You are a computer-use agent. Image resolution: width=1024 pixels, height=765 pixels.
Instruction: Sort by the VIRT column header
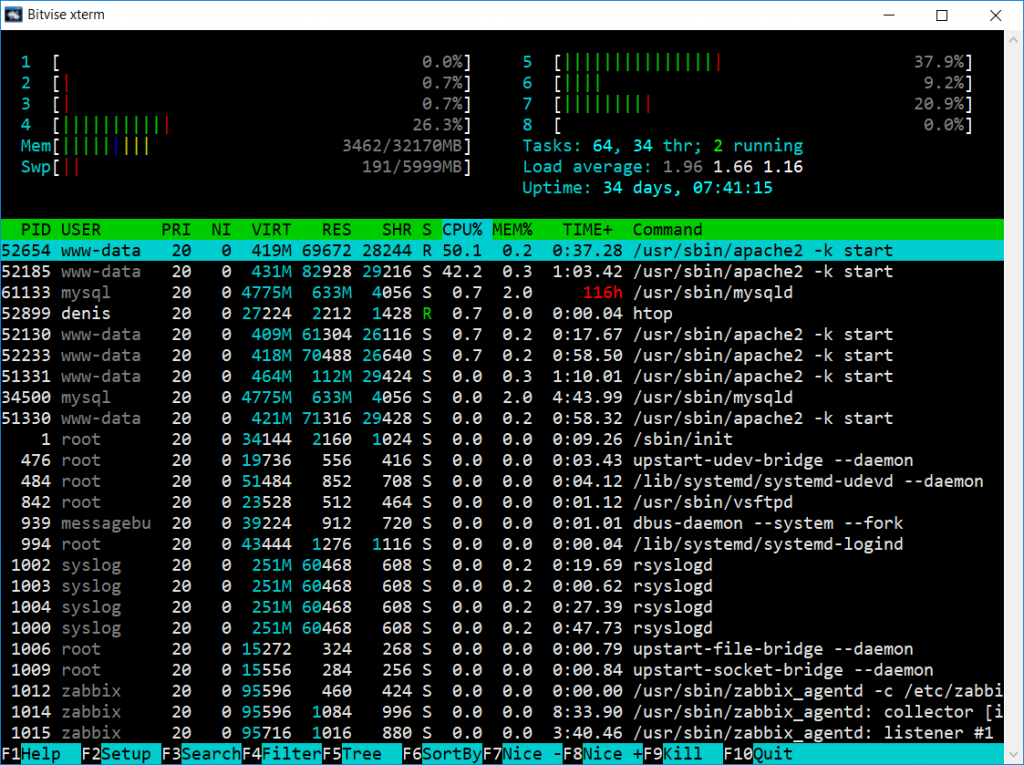point(272,229)
